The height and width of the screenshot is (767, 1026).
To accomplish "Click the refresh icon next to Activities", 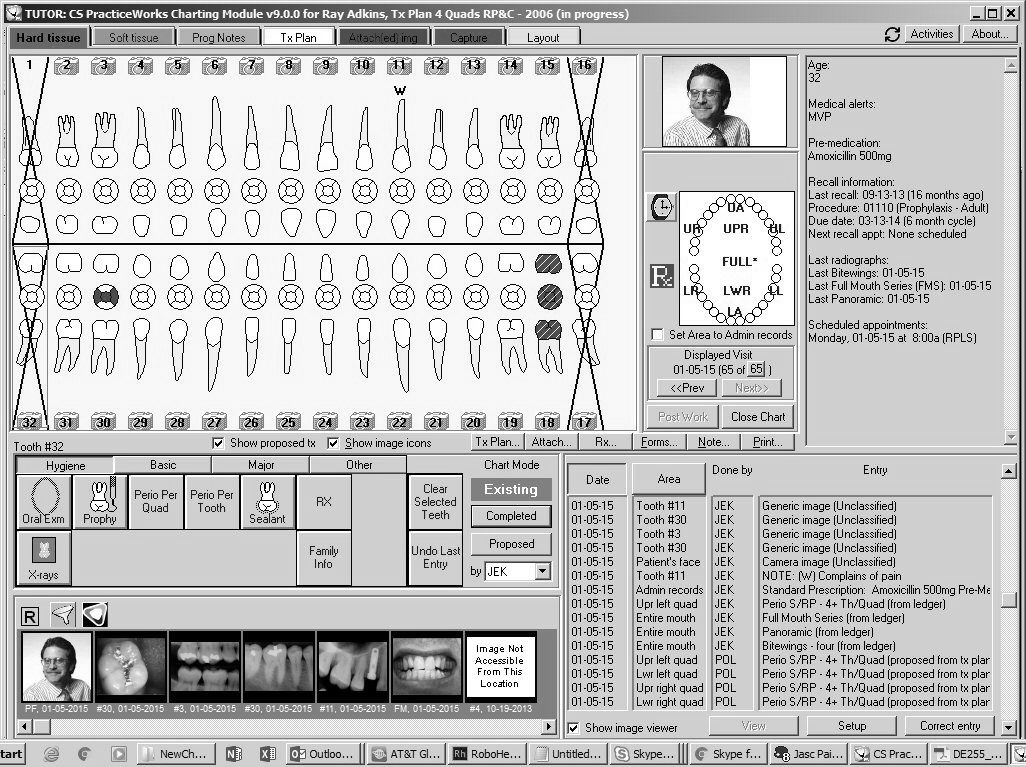I will coord(892,35).
